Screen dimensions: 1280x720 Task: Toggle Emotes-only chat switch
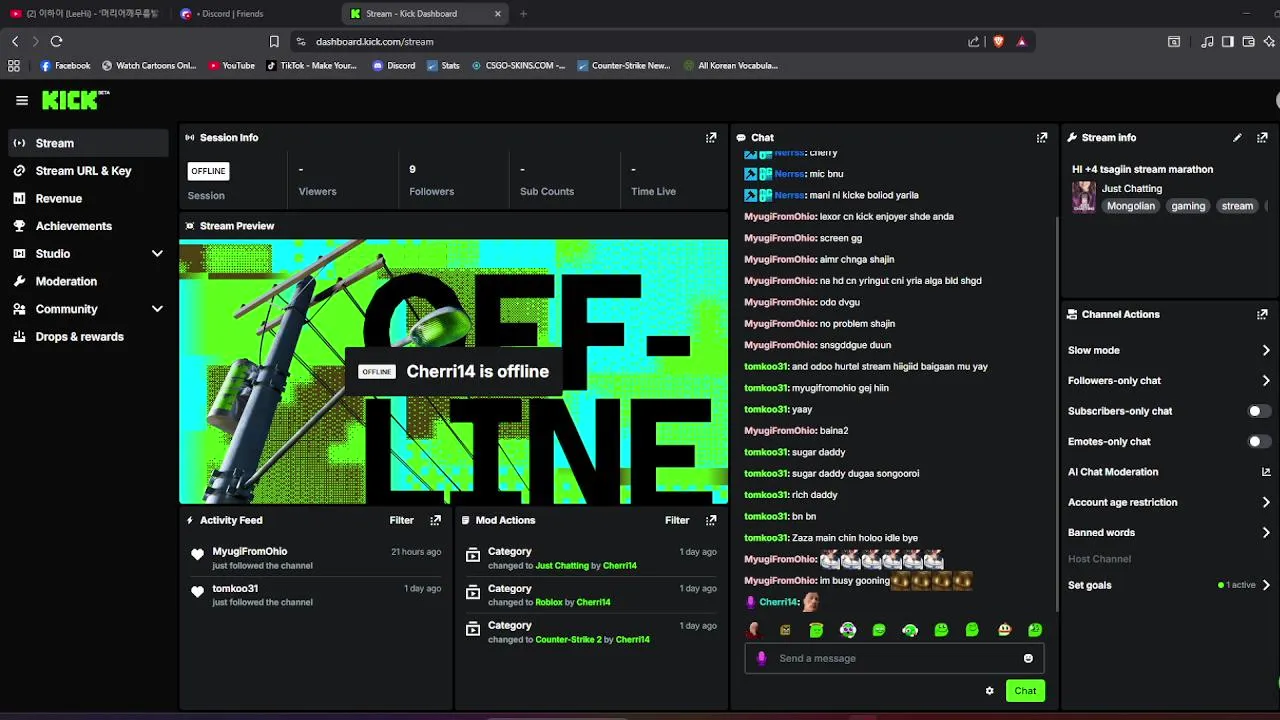pyautogui.click(x=1259, y=441)
